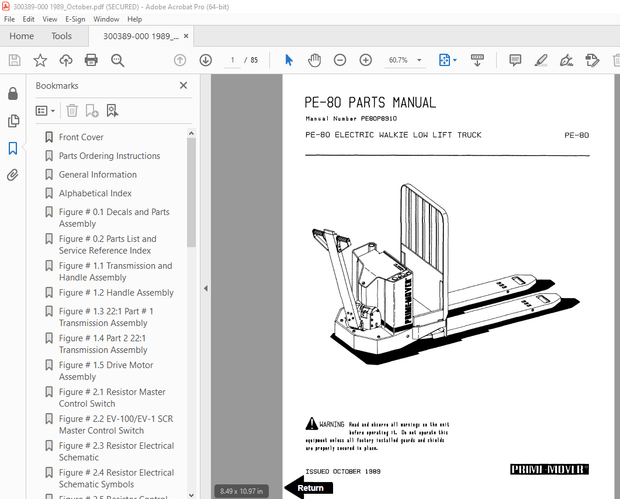The height and width of the screenshot is (499, 620).
Task: Collapse the navigation pane with side arrow
Action: (x=206, y=288)
